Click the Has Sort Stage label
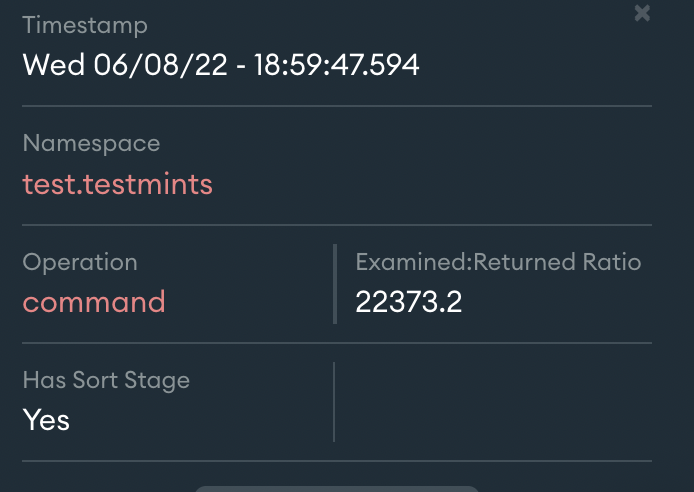The image size is (694, 492). coord(106,380)
